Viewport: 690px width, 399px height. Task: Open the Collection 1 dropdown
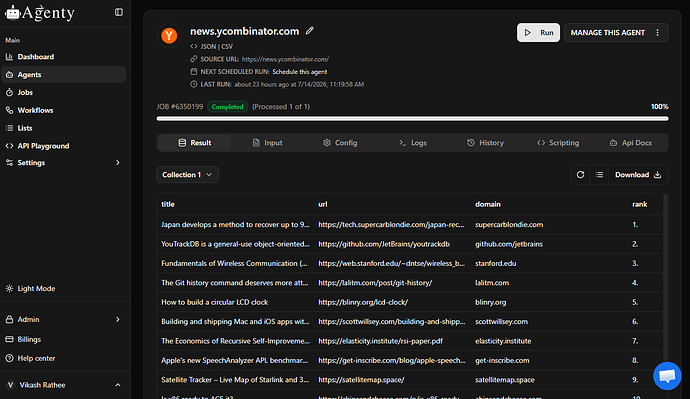(x=187, y=175)
